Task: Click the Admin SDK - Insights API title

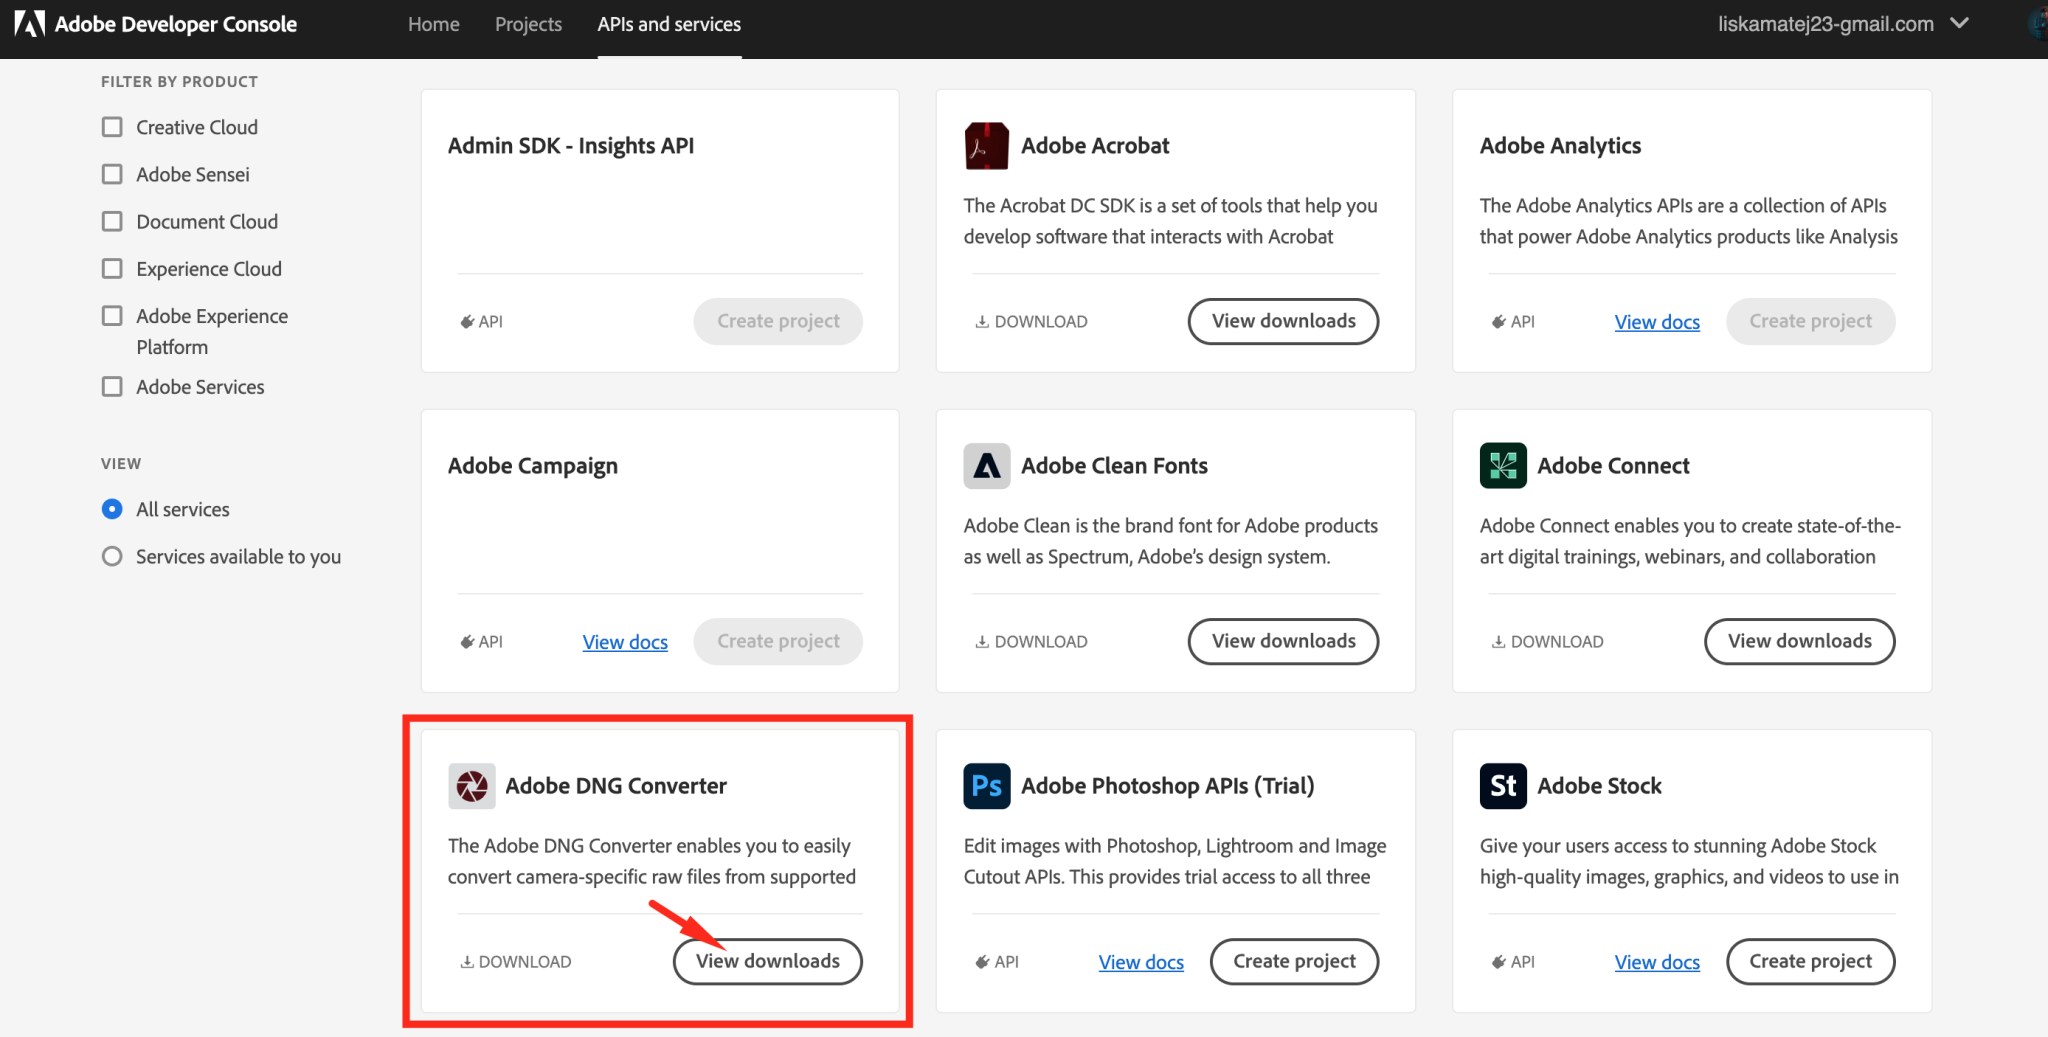Action: (571, 146)
